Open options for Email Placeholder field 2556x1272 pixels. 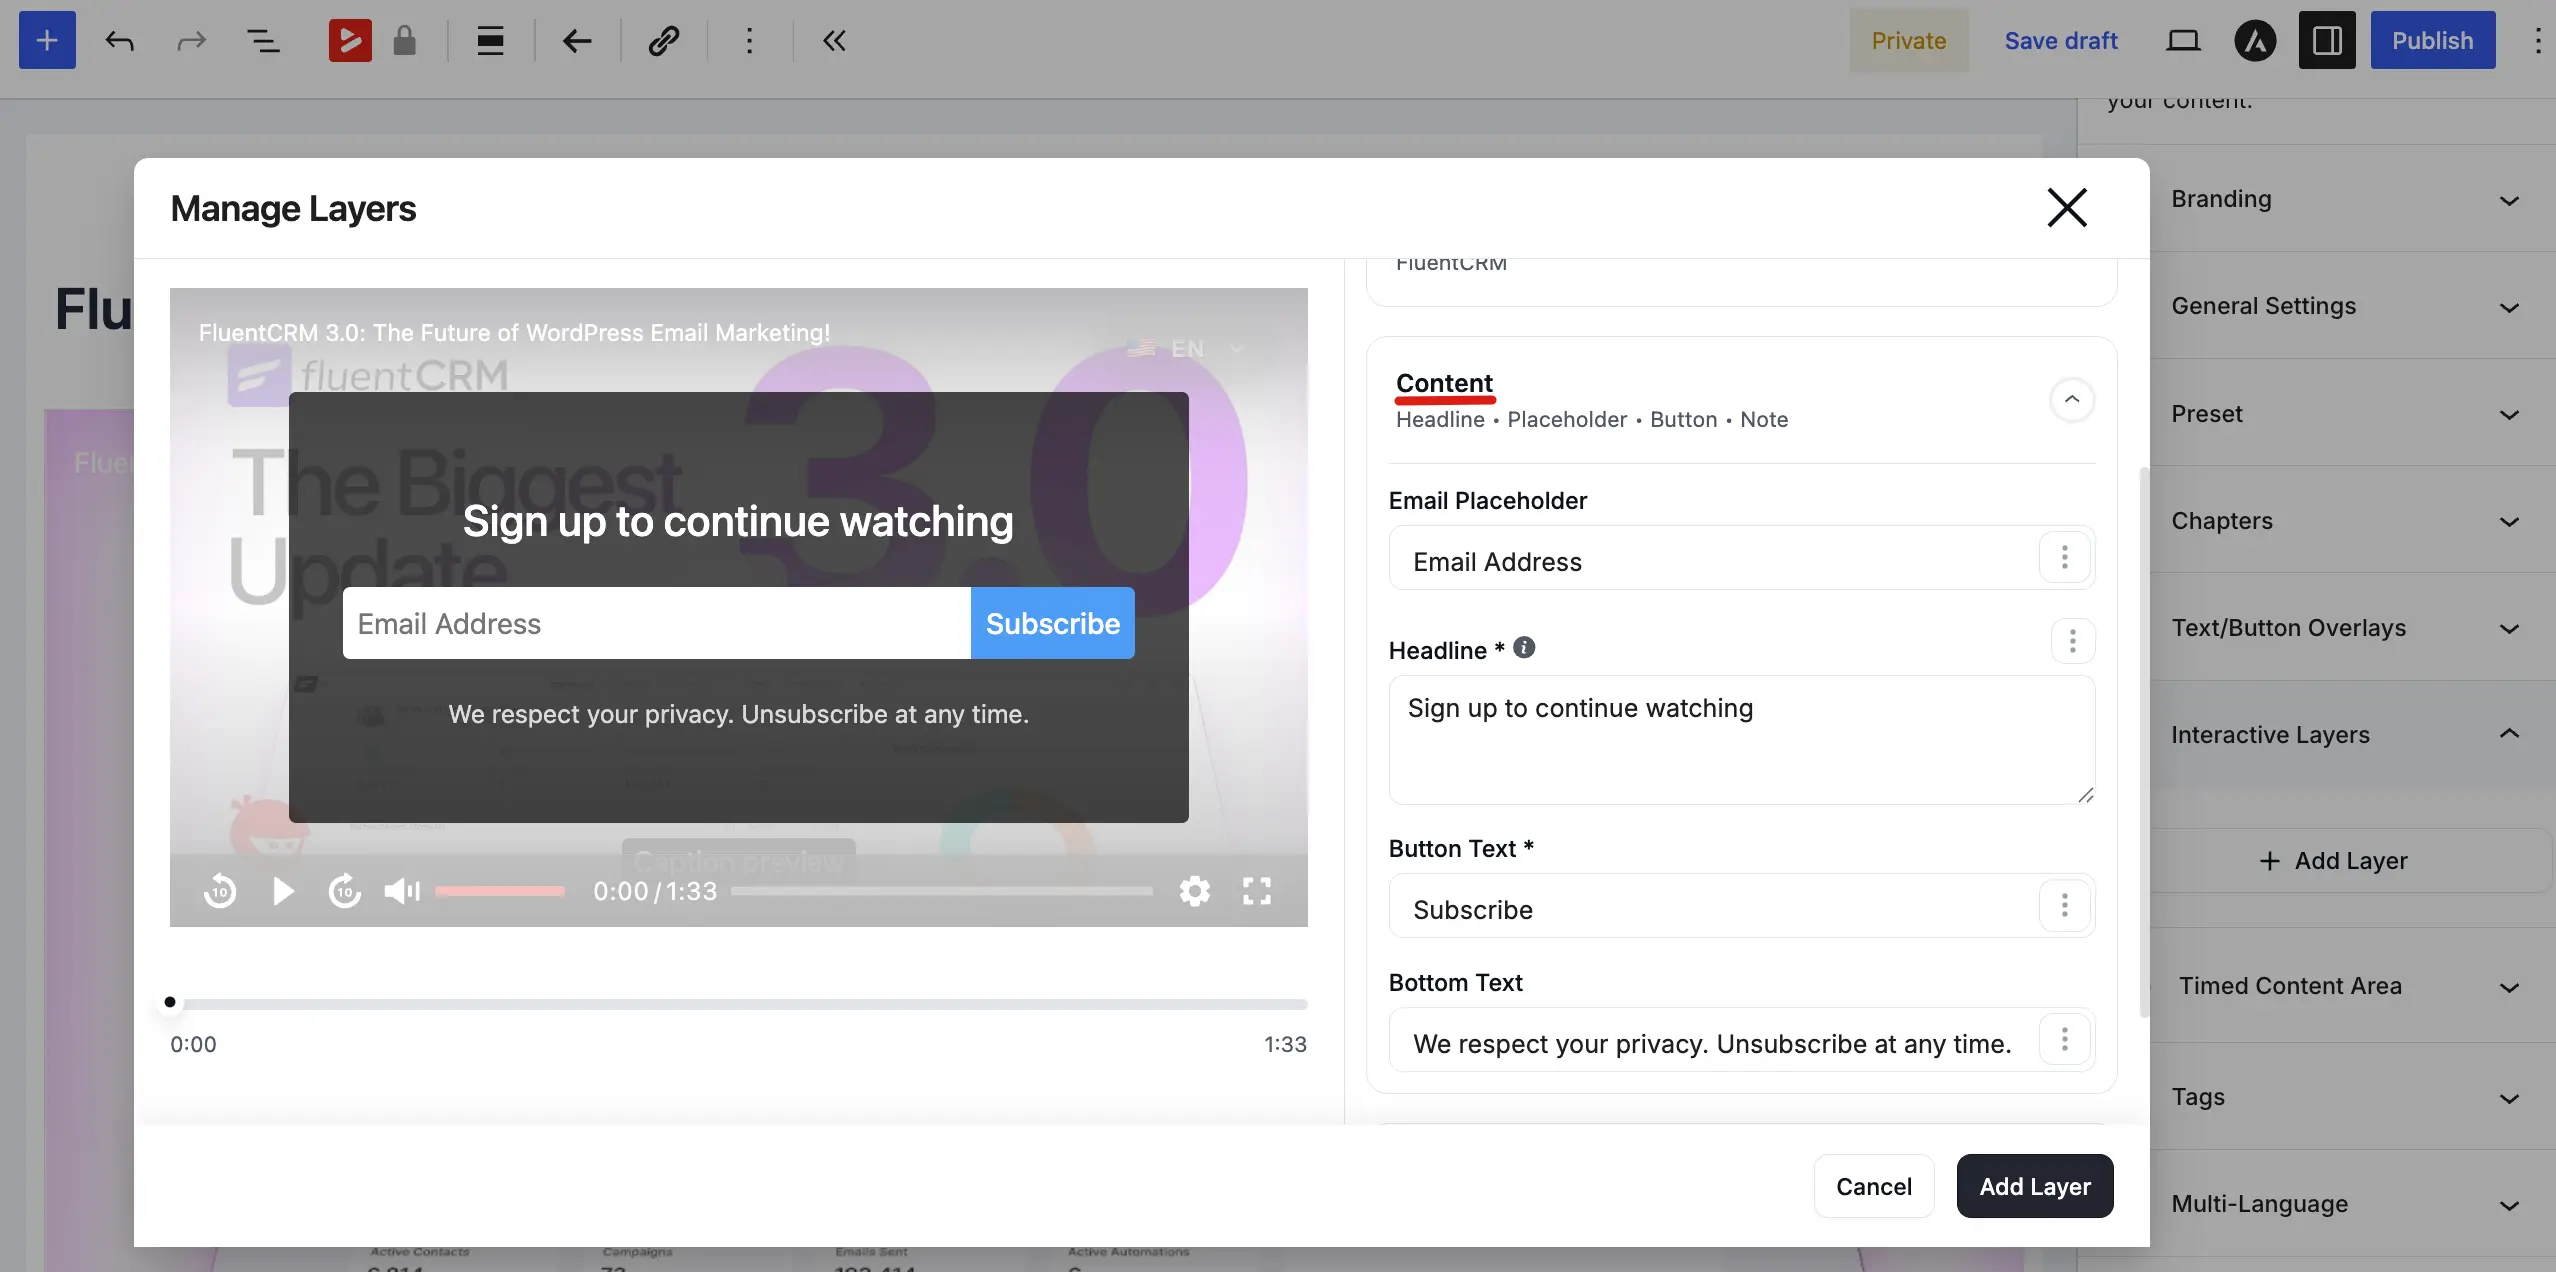point(2065,558)
